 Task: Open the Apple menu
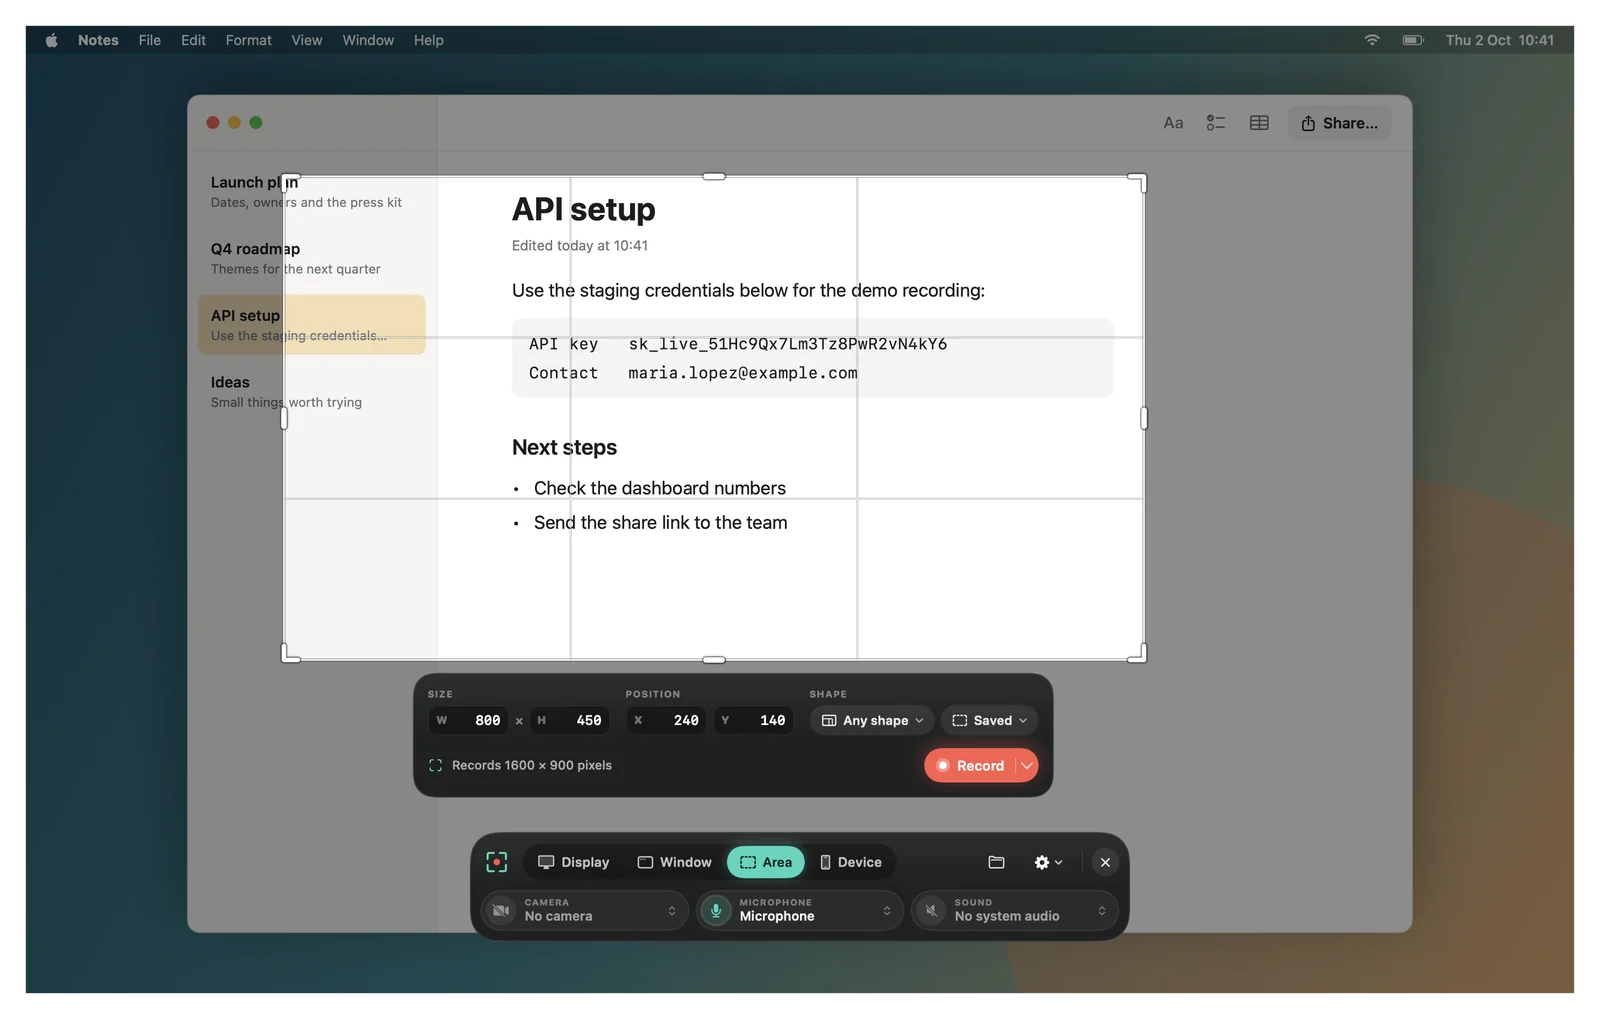click(52, 40)
